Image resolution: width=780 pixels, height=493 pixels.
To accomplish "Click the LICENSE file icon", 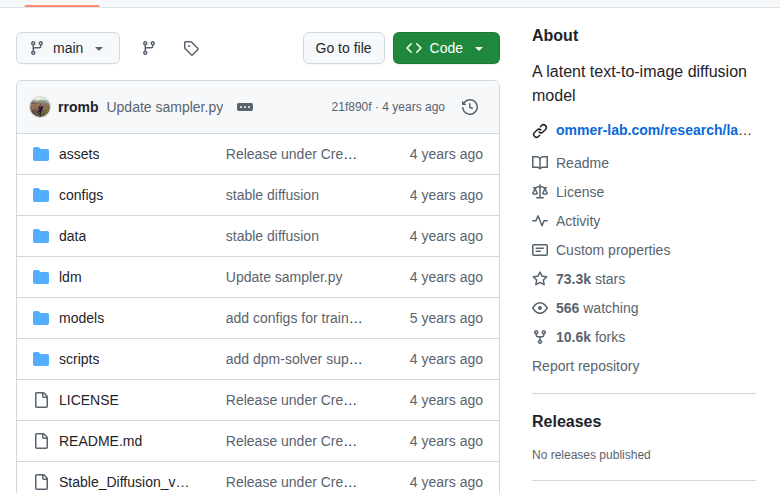I will click(x=41, y=400).
